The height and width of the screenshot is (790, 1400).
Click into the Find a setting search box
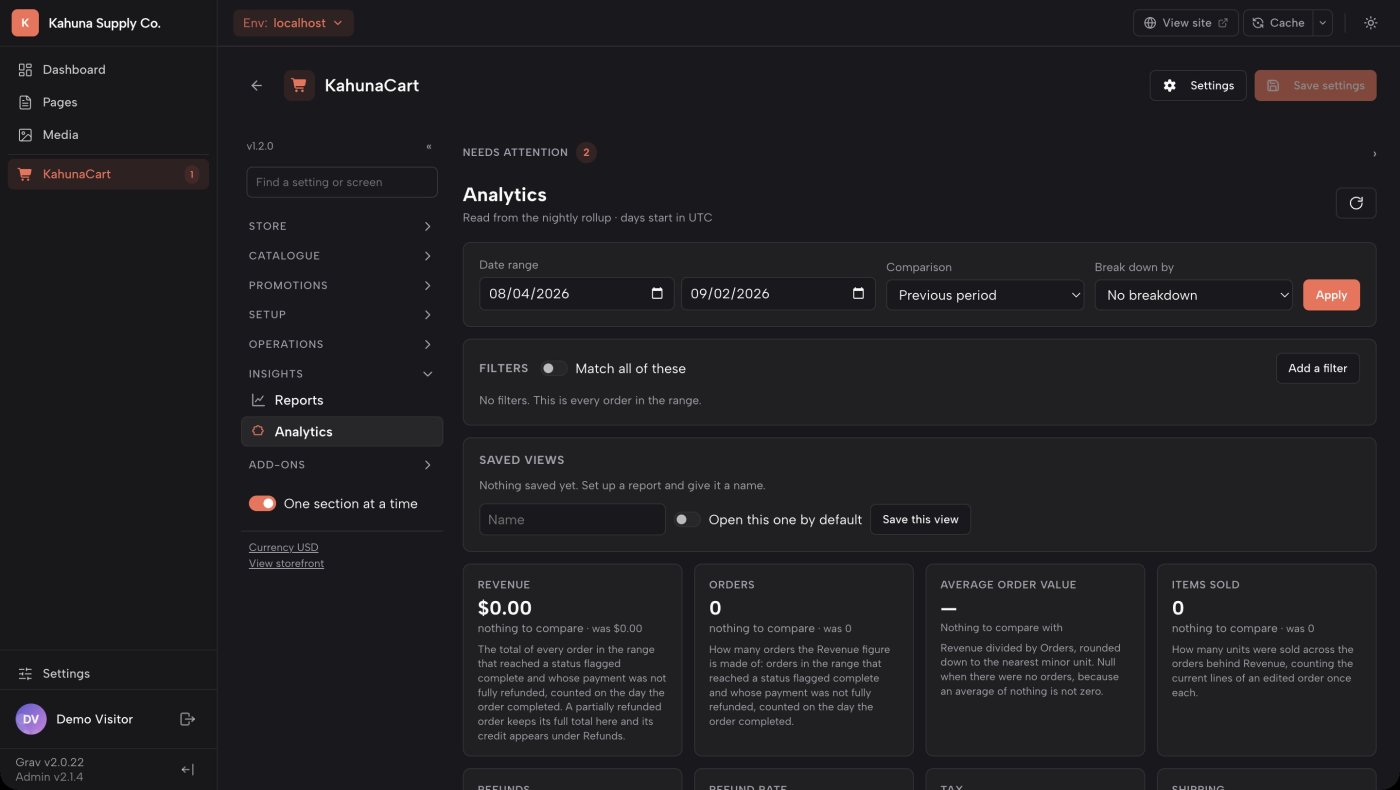click(342, 182)
